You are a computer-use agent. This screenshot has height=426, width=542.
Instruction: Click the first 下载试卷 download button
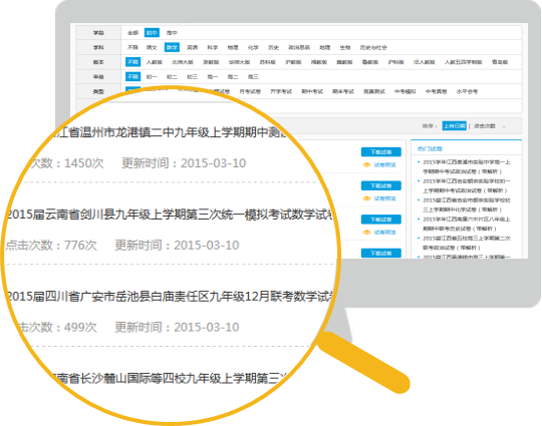point(381,152)
